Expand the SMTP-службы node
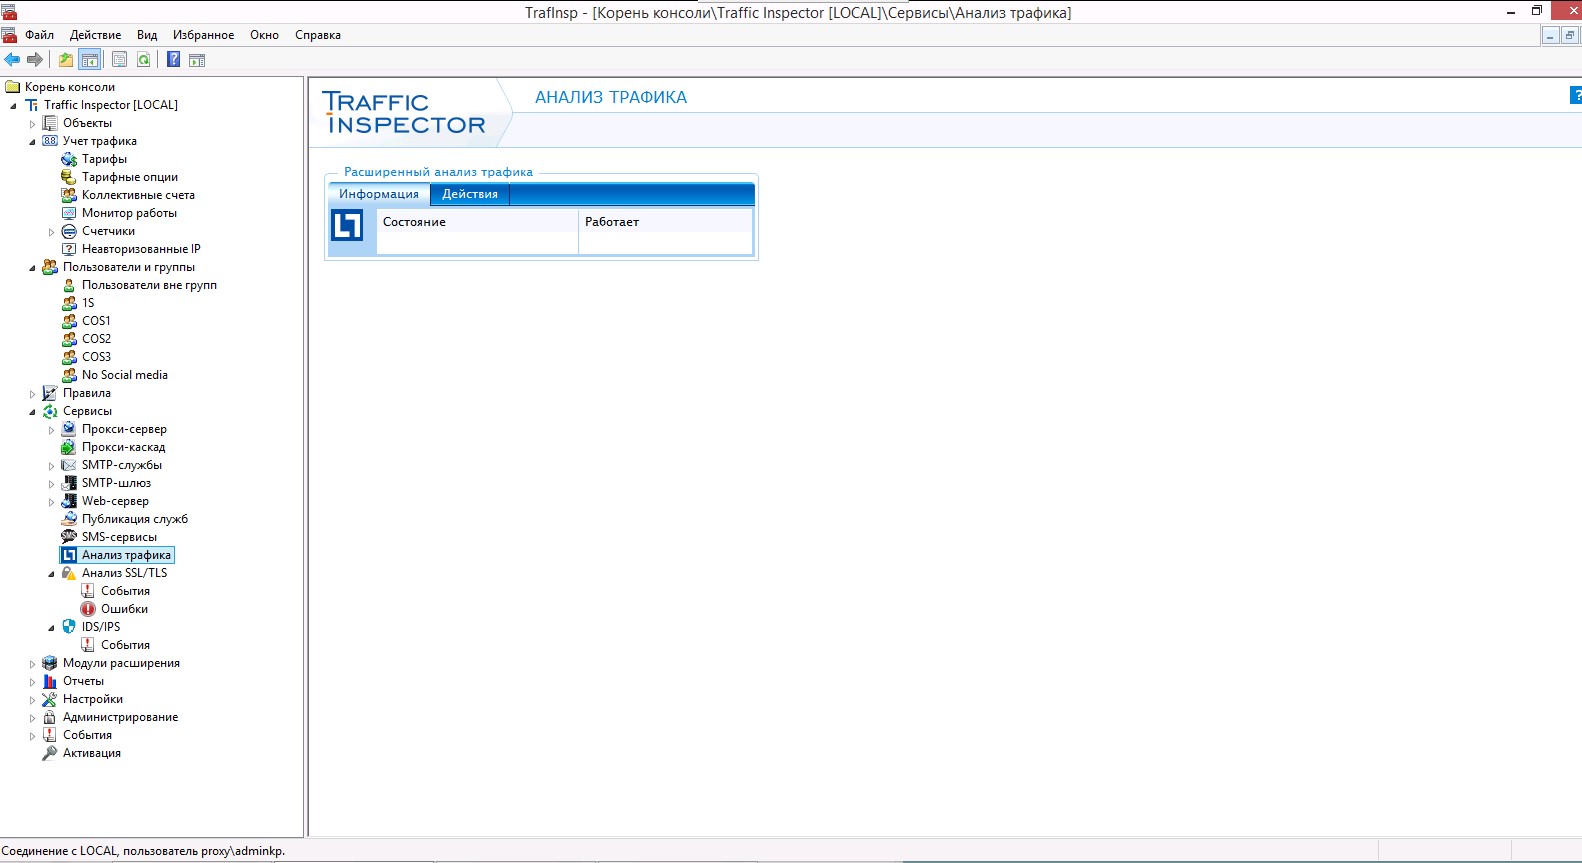Image resolution: width=1582 pixels, height=863 pixels. [51, 466]
